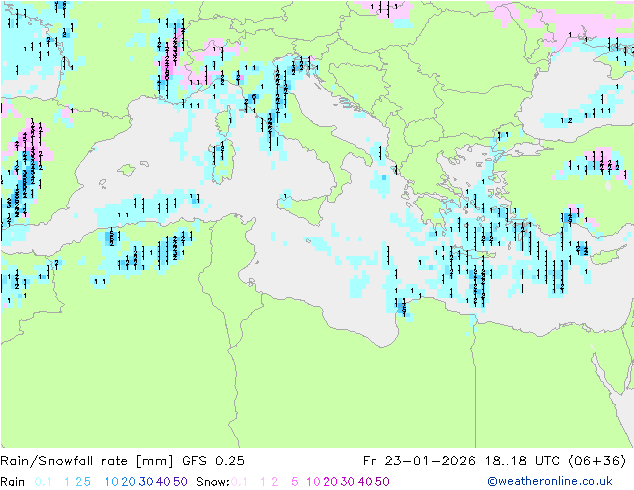Viewport: 634px width, 490px height.
Task: Click the snow legend value 50
Action: point(382,482)
